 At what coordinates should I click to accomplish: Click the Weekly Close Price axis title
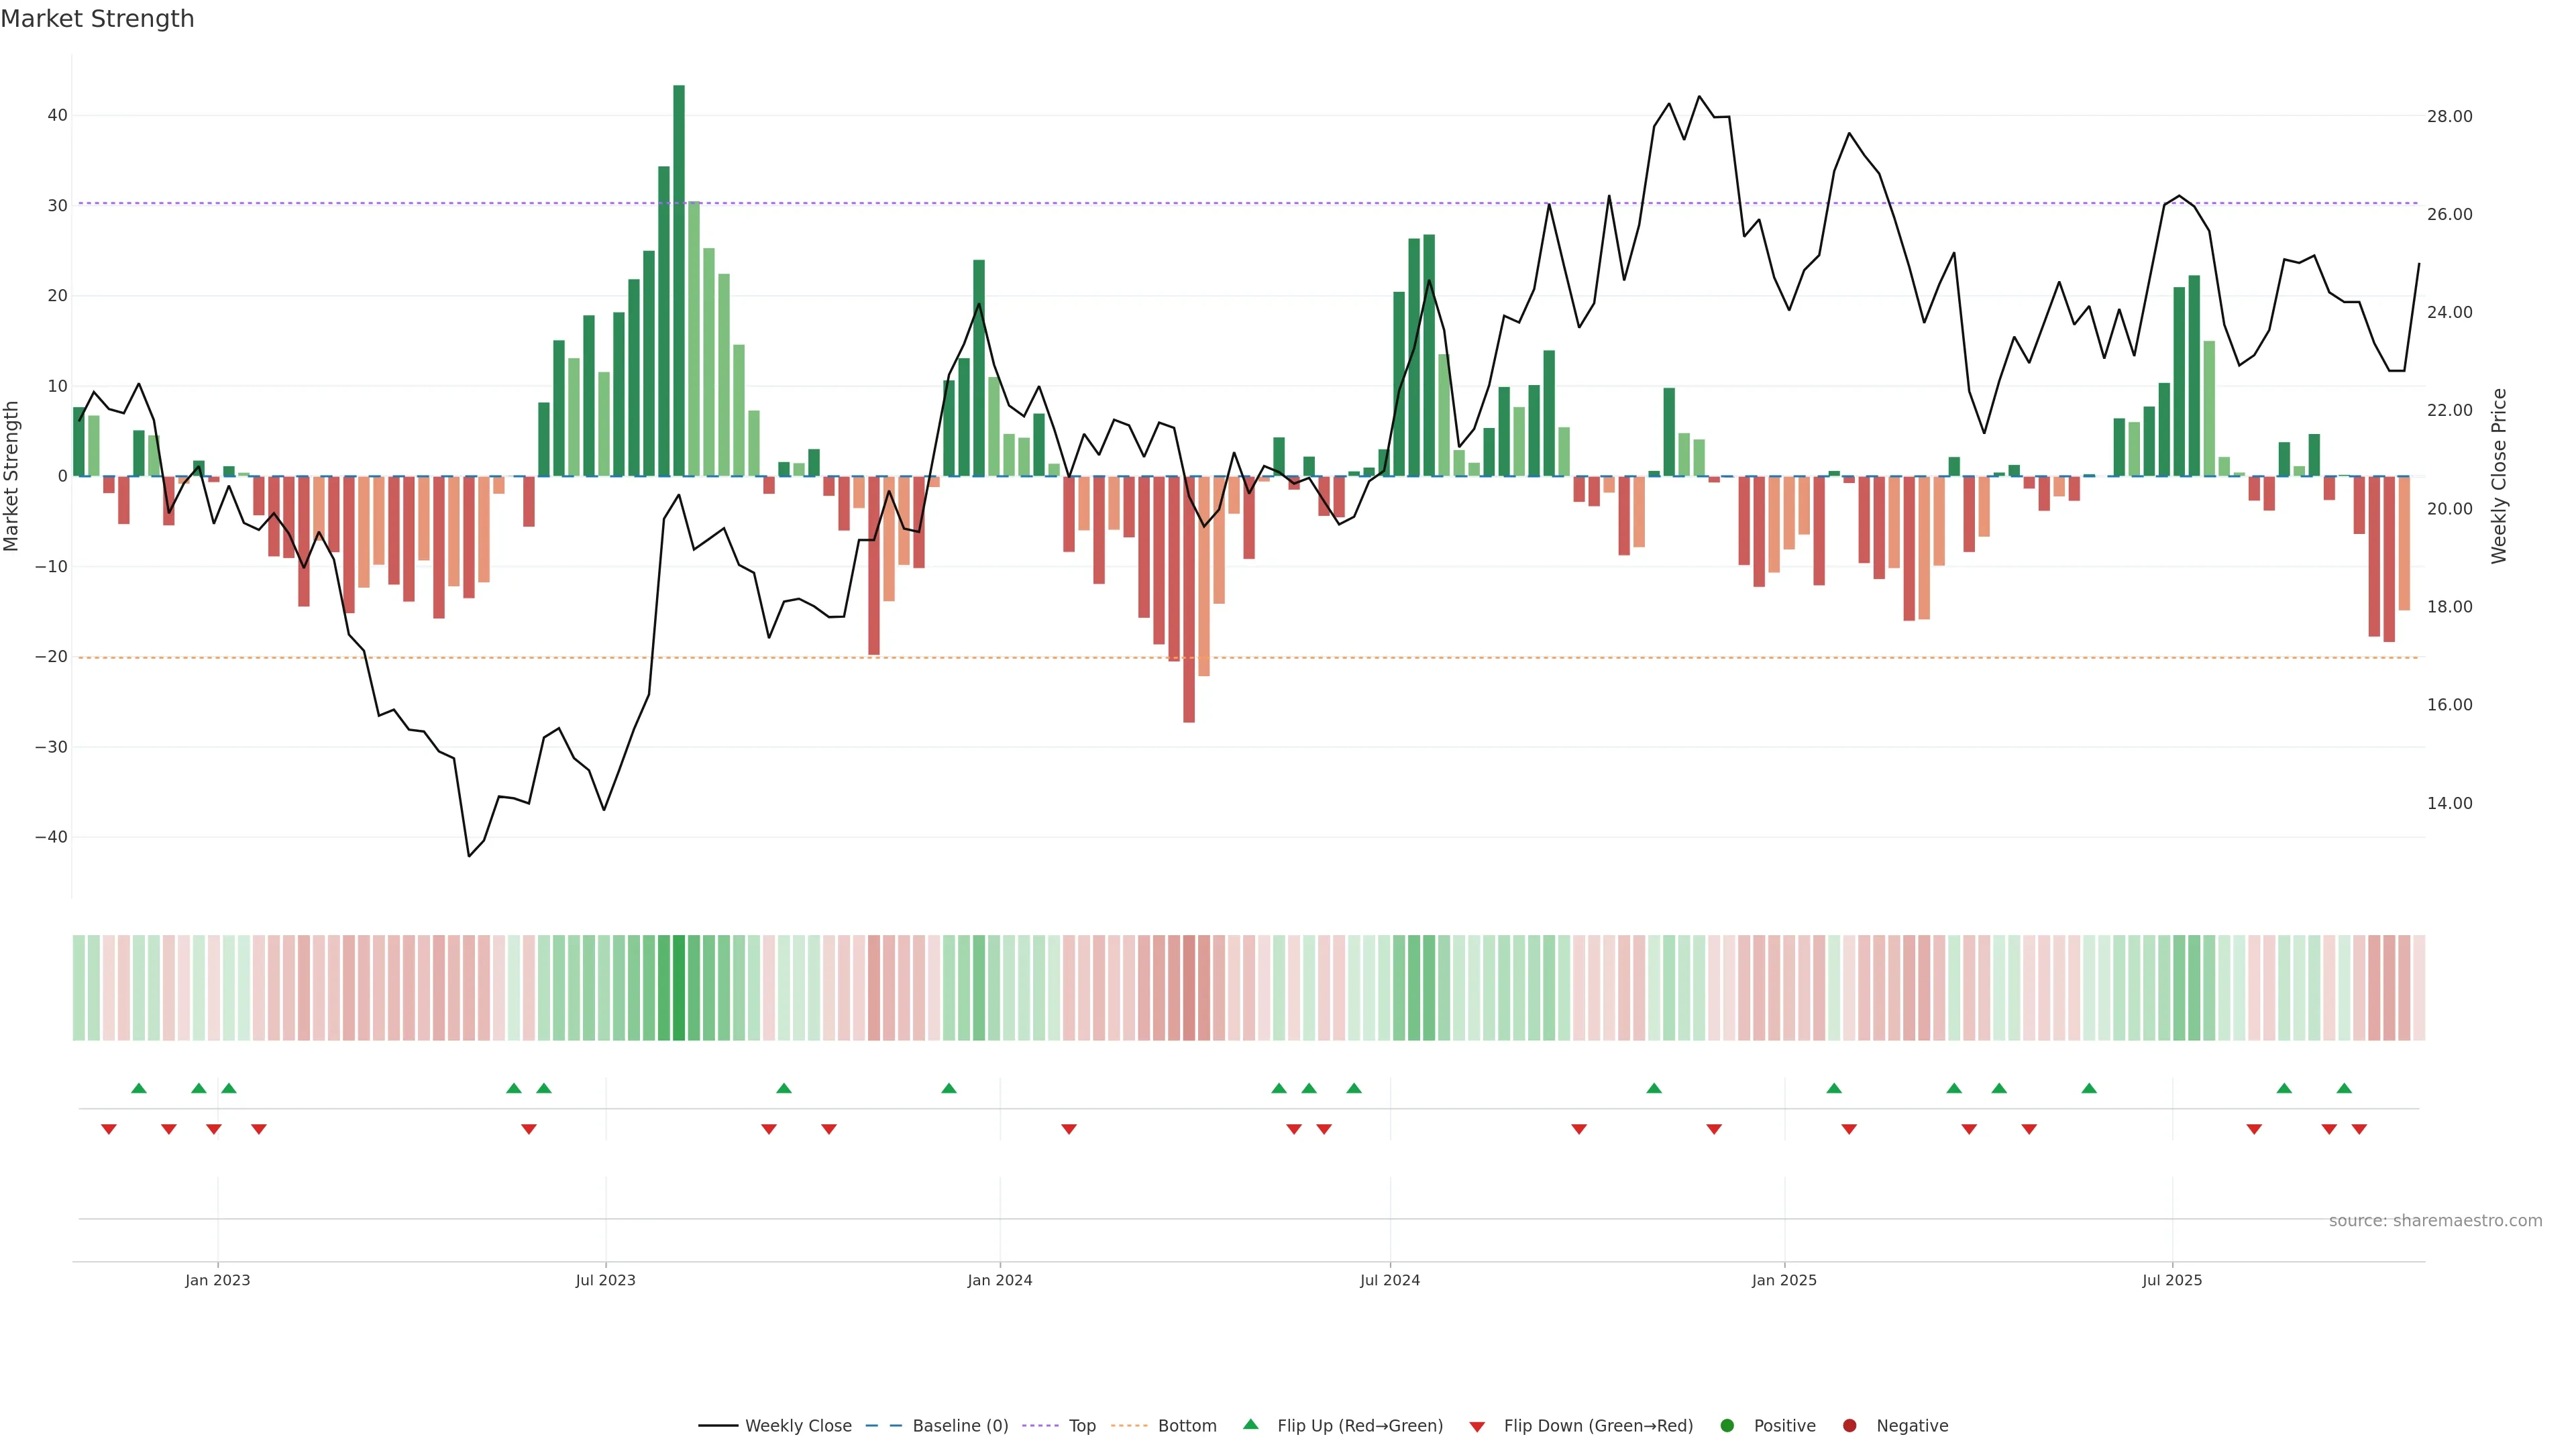pos(2499,476)
